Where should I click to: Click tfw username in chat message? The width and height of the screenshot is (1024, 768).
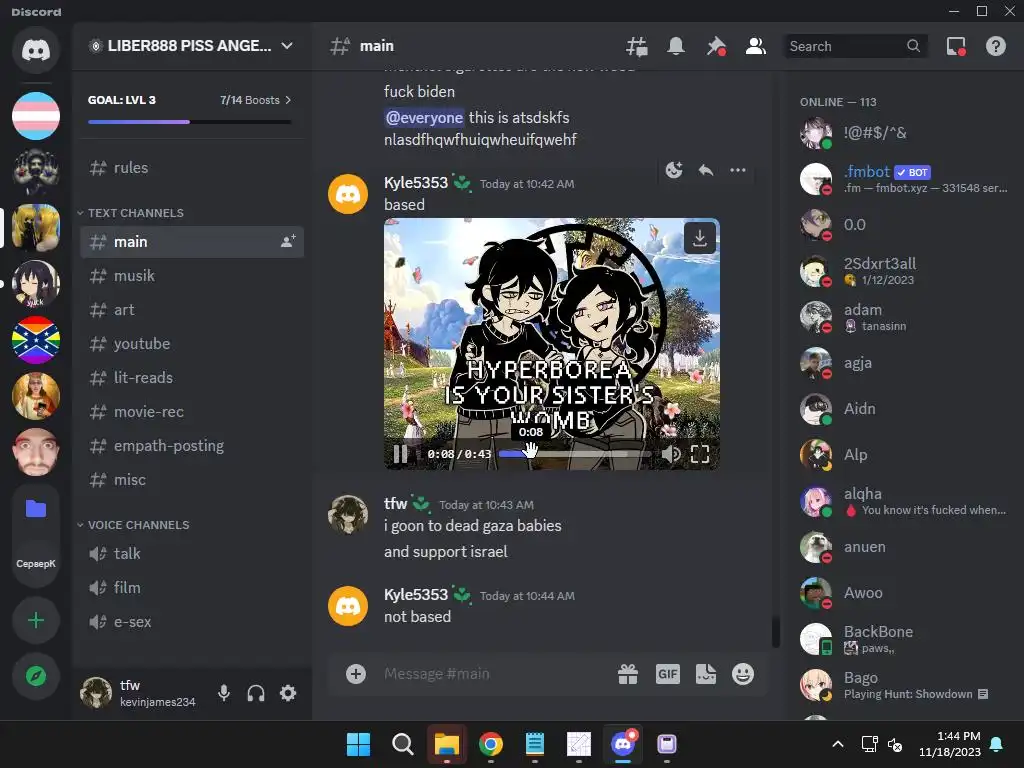(395, 504)
